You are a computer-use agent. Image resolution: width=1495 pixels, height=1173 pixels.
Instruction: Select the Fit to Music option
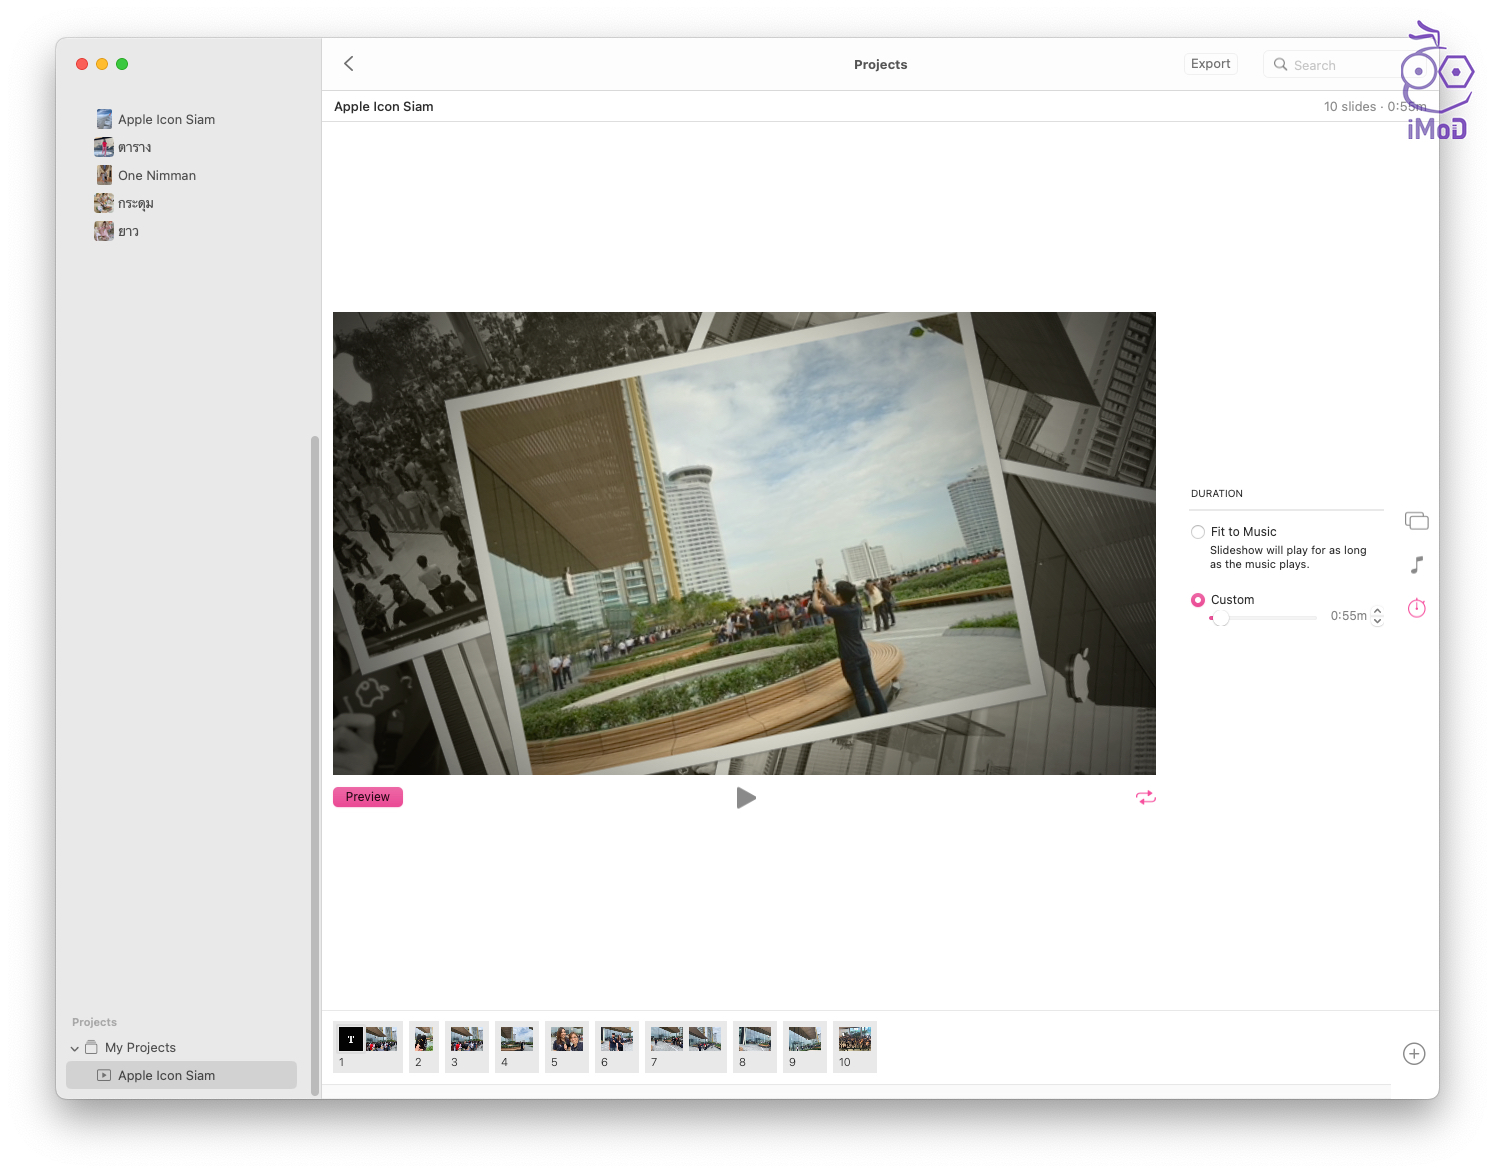(x=1198, y=532)
